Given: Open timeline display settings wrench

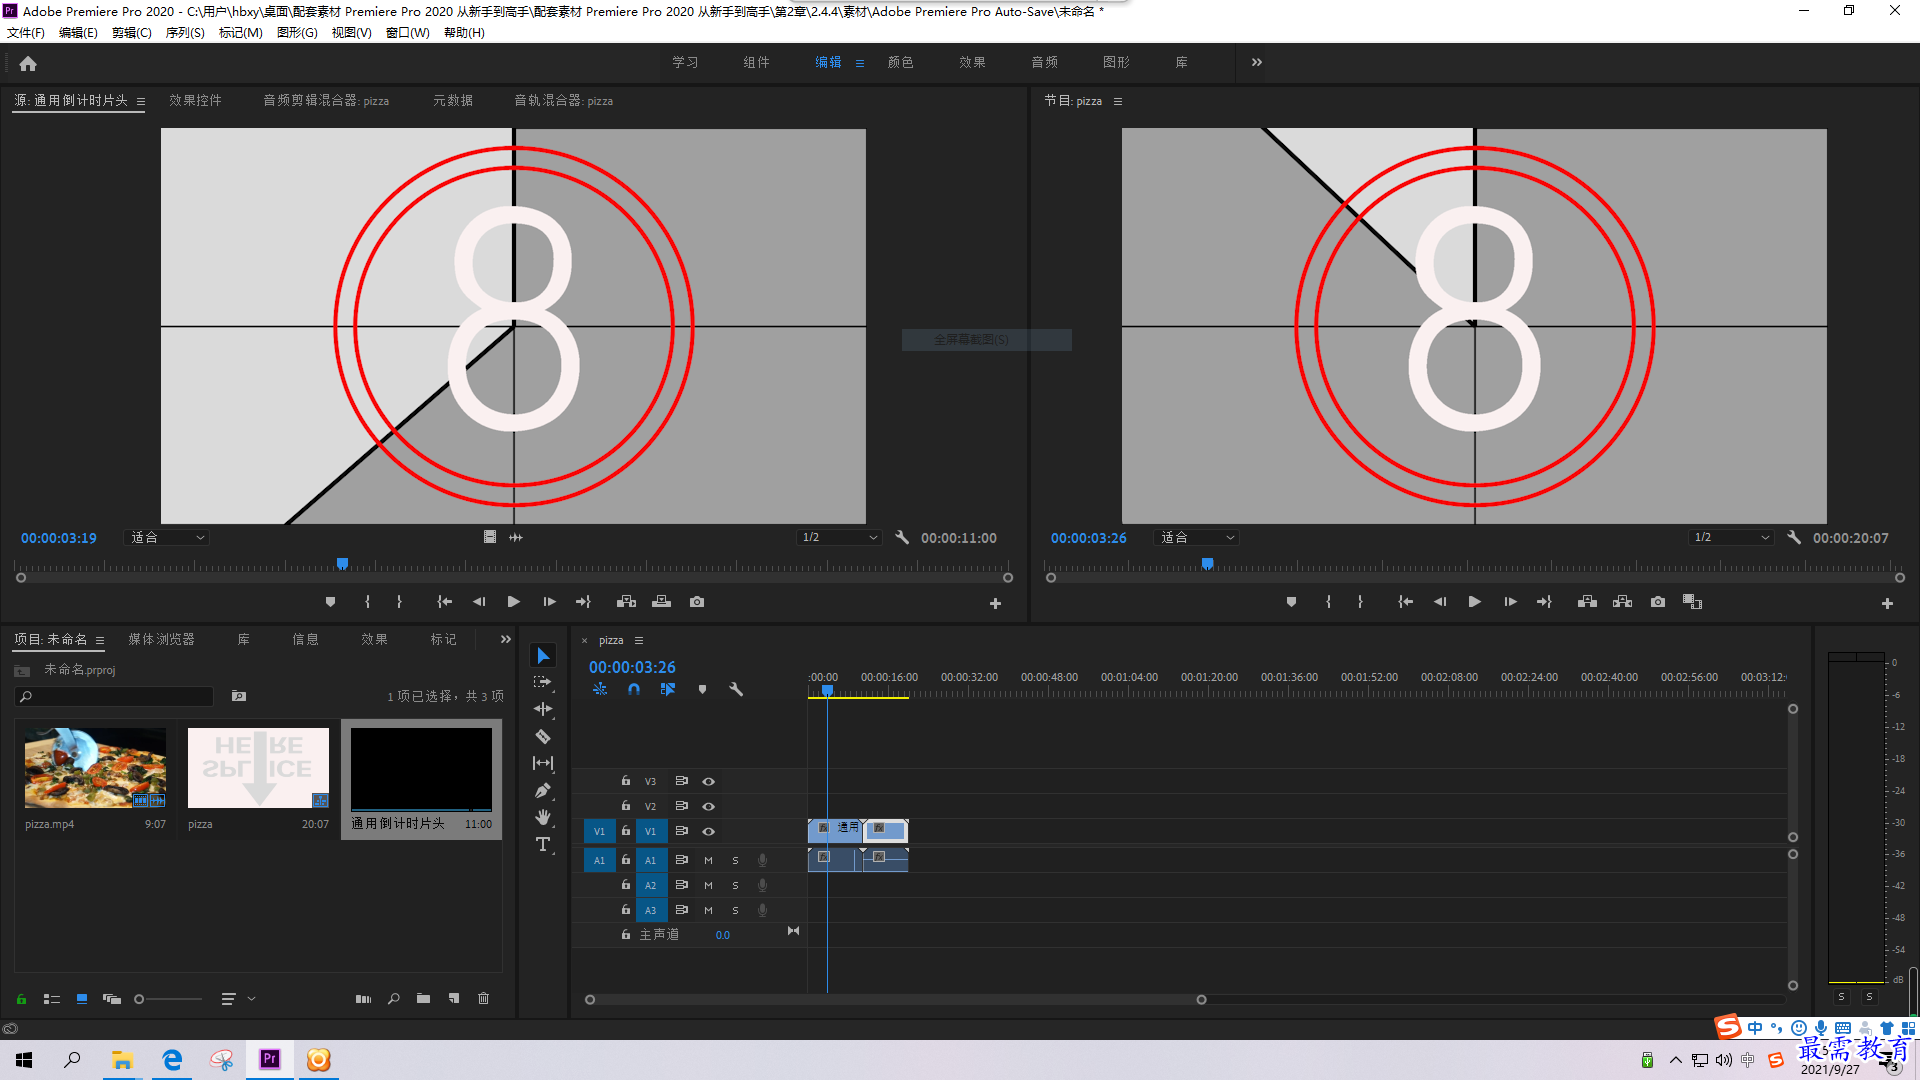Looking at the screenshot, I should [x=736, y=690].
